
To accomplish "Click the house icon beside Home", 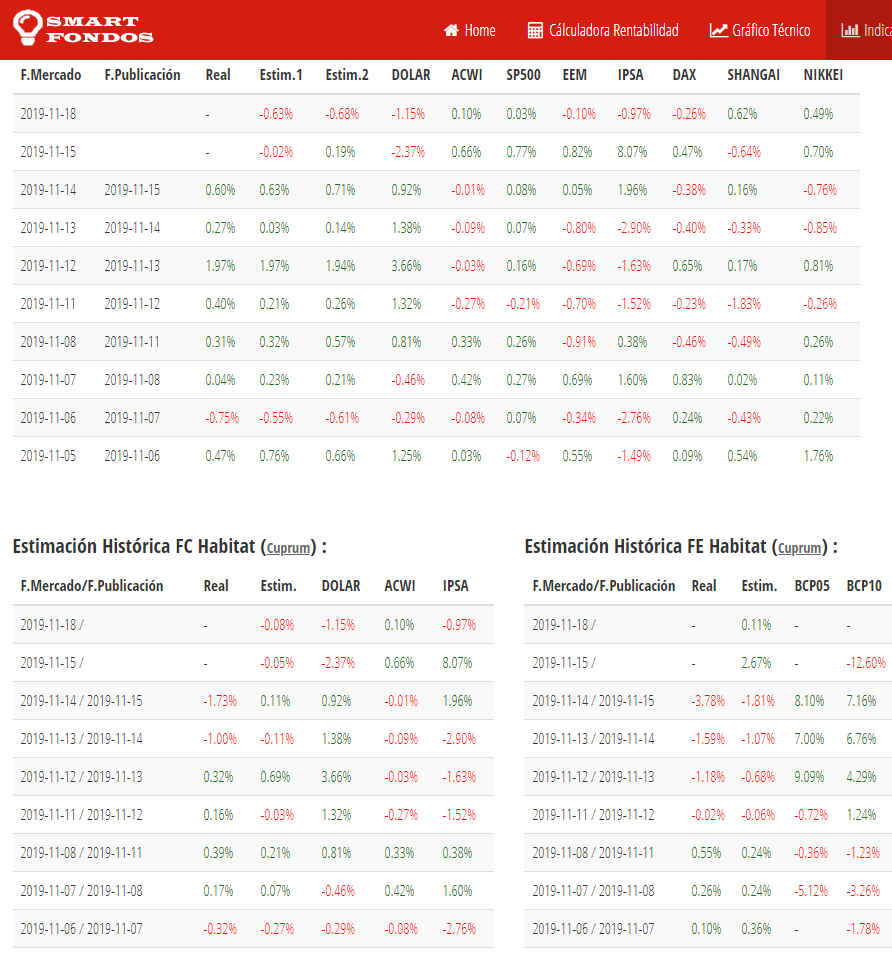I will pos(451,30).
